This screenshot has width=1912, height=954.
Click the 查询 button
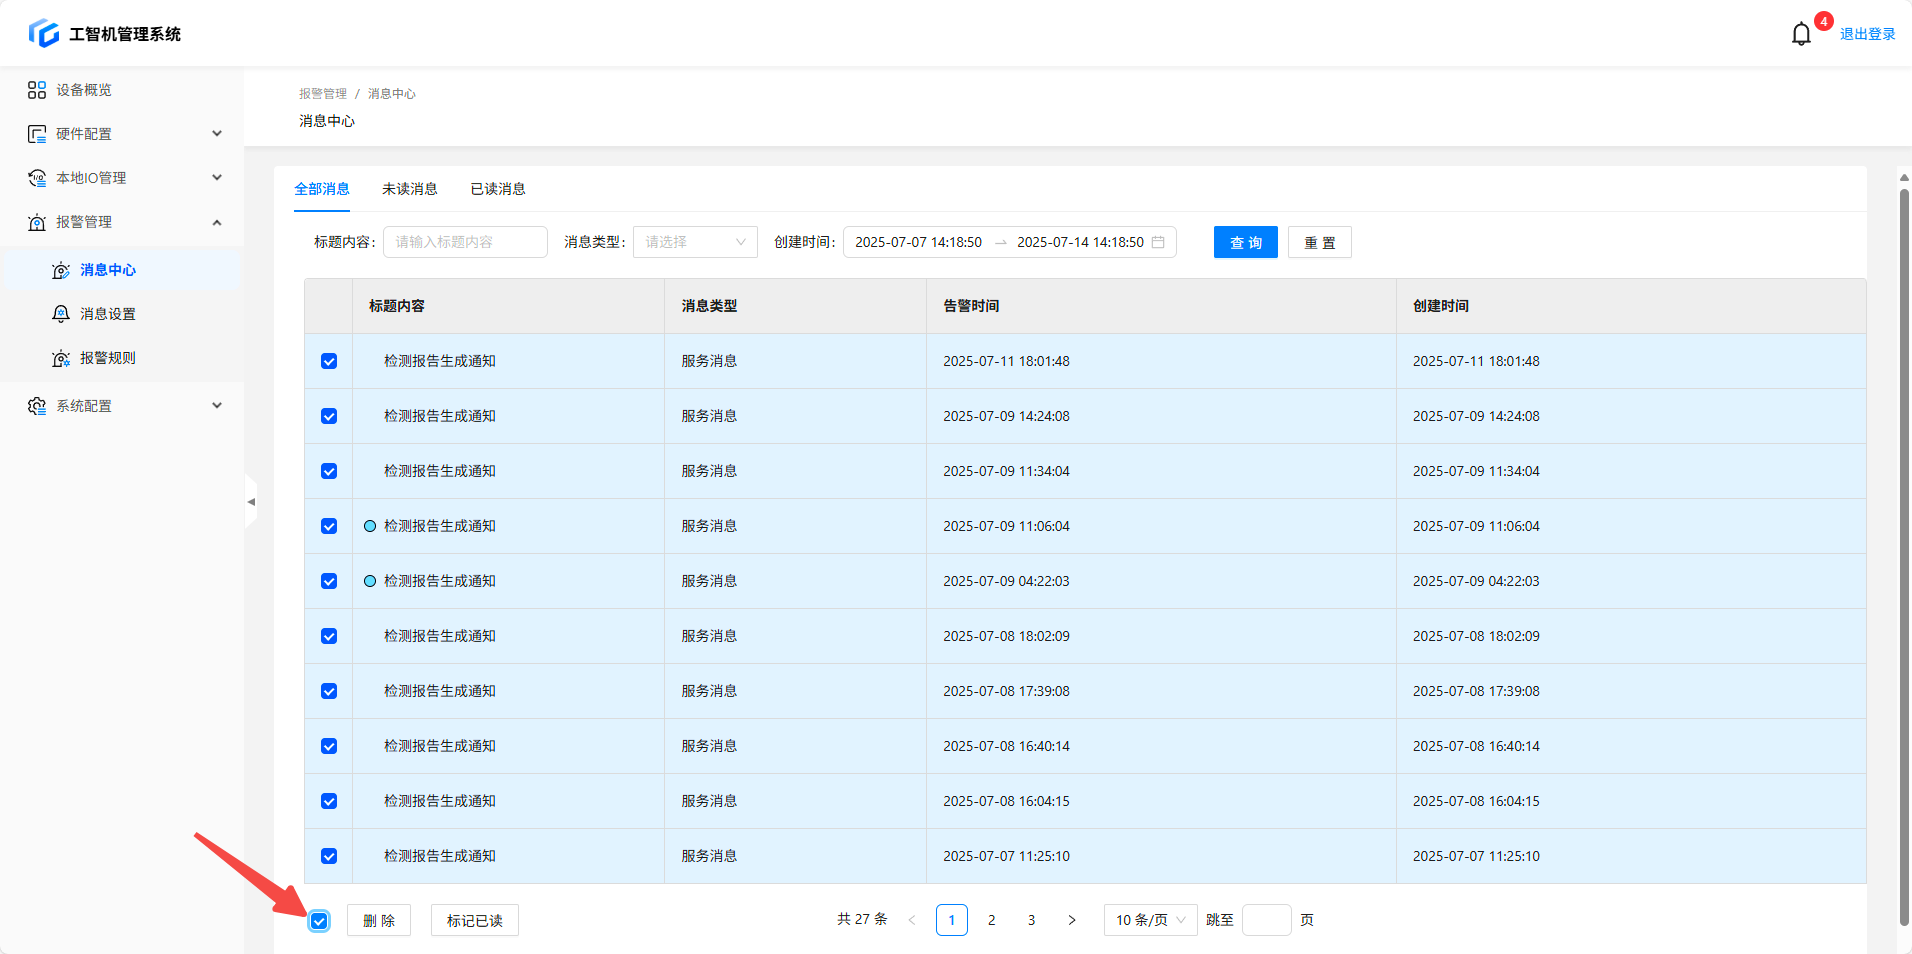1245,242
